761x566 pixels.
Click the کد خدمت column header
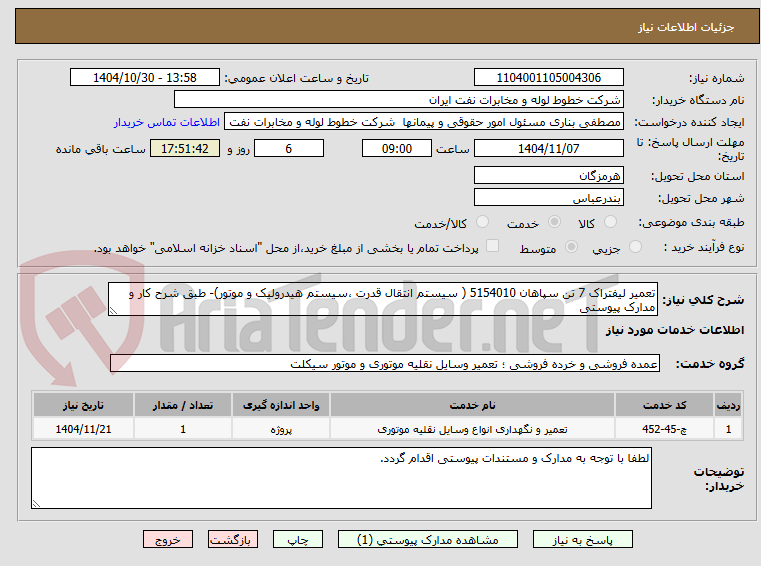(x=664, y=405)
